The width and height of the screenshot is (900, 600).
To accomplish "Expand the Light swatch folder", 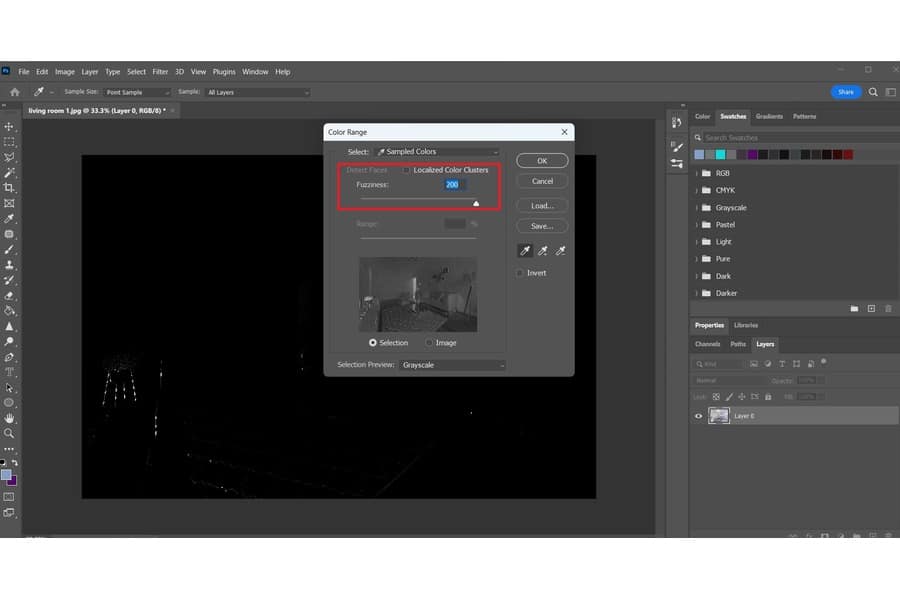I will click(697, 242).
